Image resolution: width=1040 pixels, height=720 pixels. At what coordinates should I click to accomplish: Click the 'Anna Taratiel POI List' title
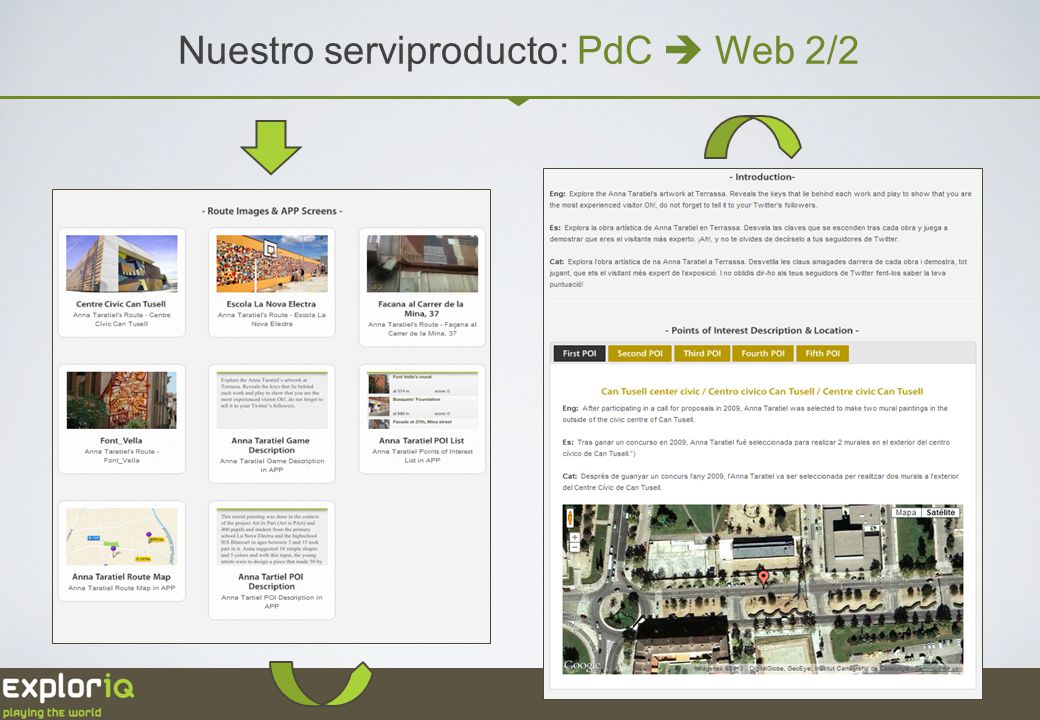[421, 441]
